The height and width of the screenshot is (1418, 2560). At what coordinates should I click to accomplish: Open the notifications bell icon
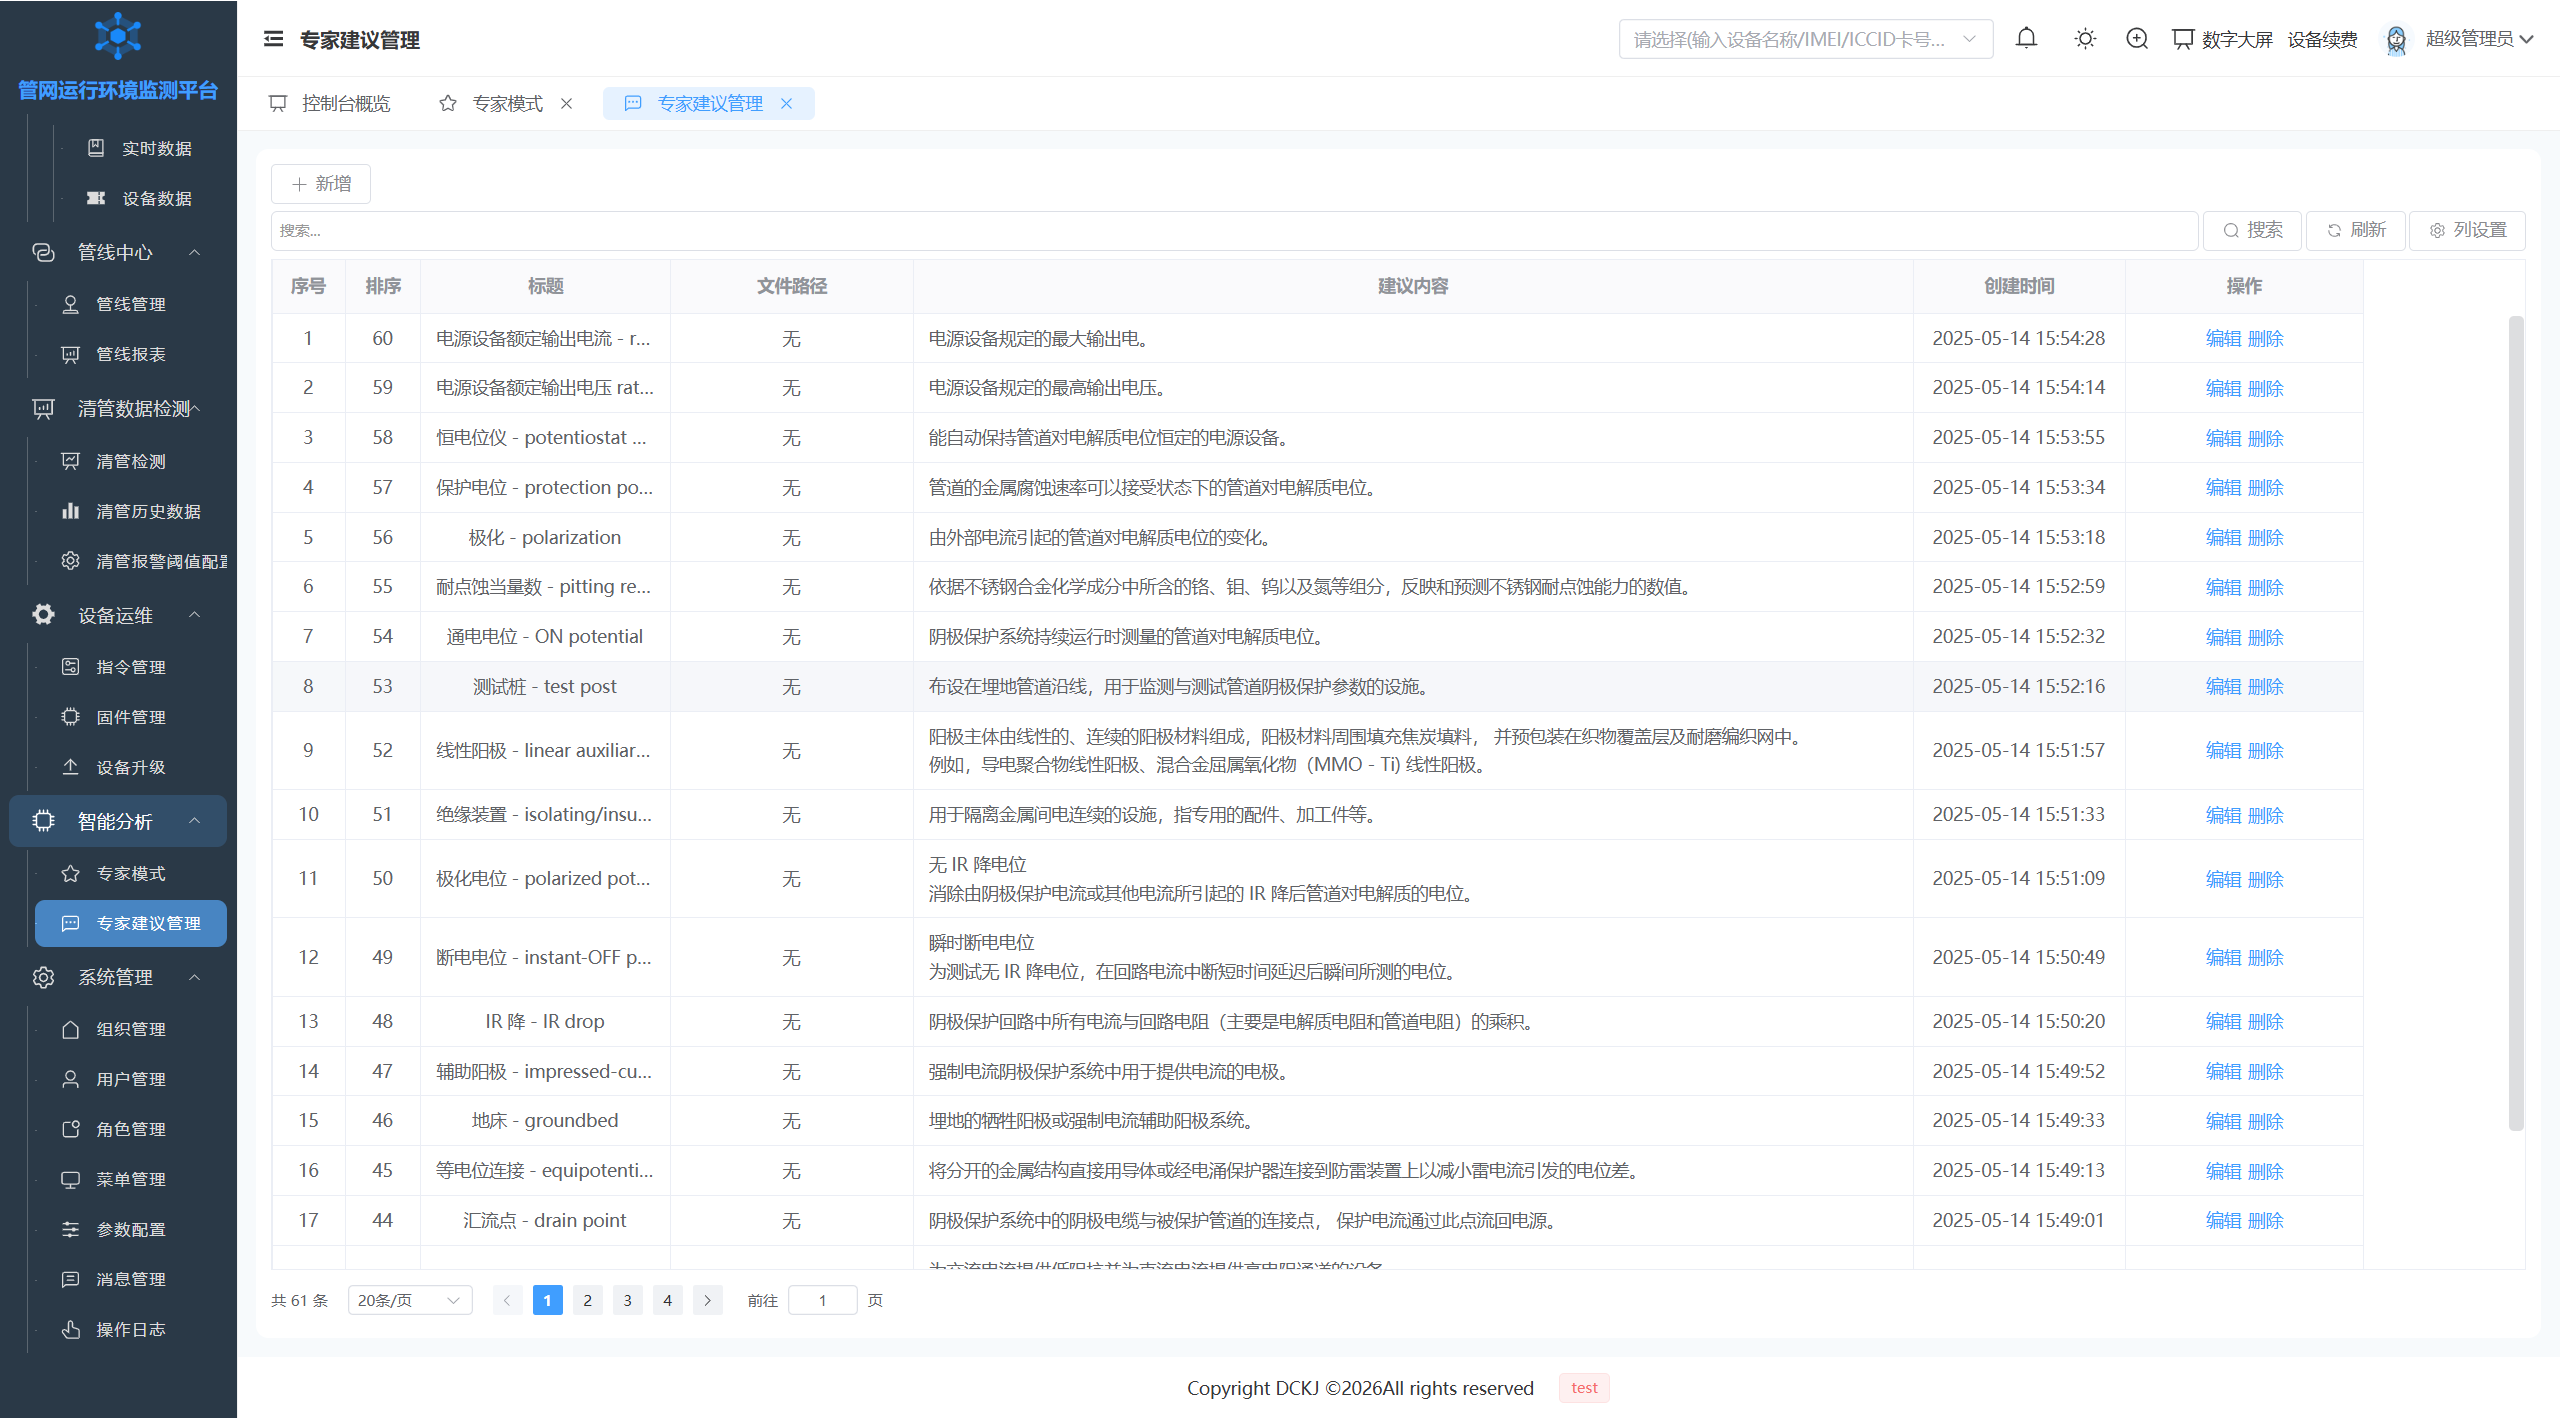2026,39
